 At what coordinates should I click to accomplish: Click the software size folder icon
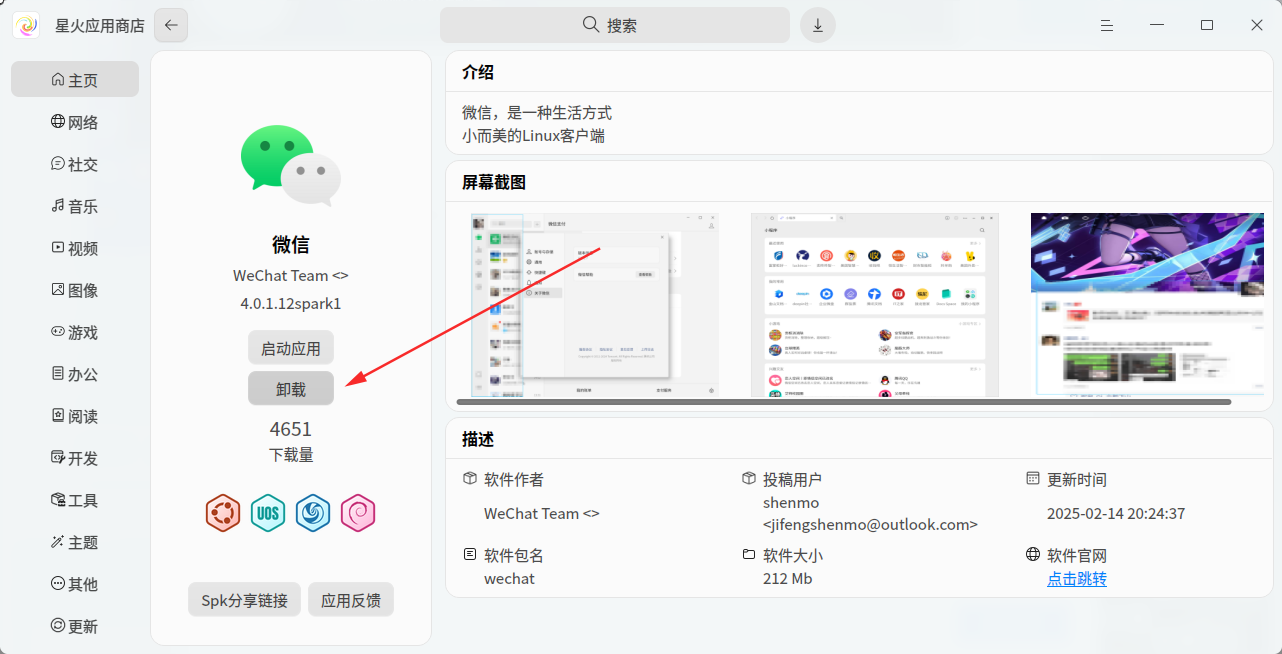749,554
